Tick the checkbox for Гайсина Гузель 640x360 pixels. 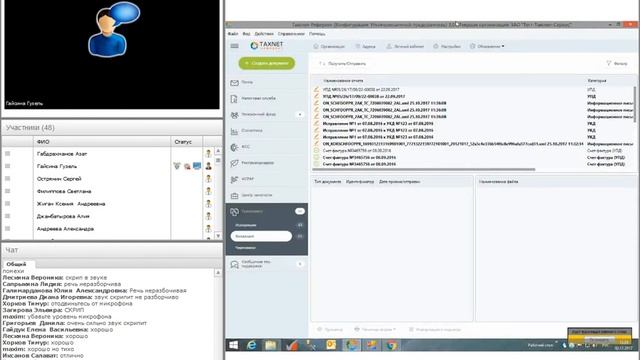point(7,166)
